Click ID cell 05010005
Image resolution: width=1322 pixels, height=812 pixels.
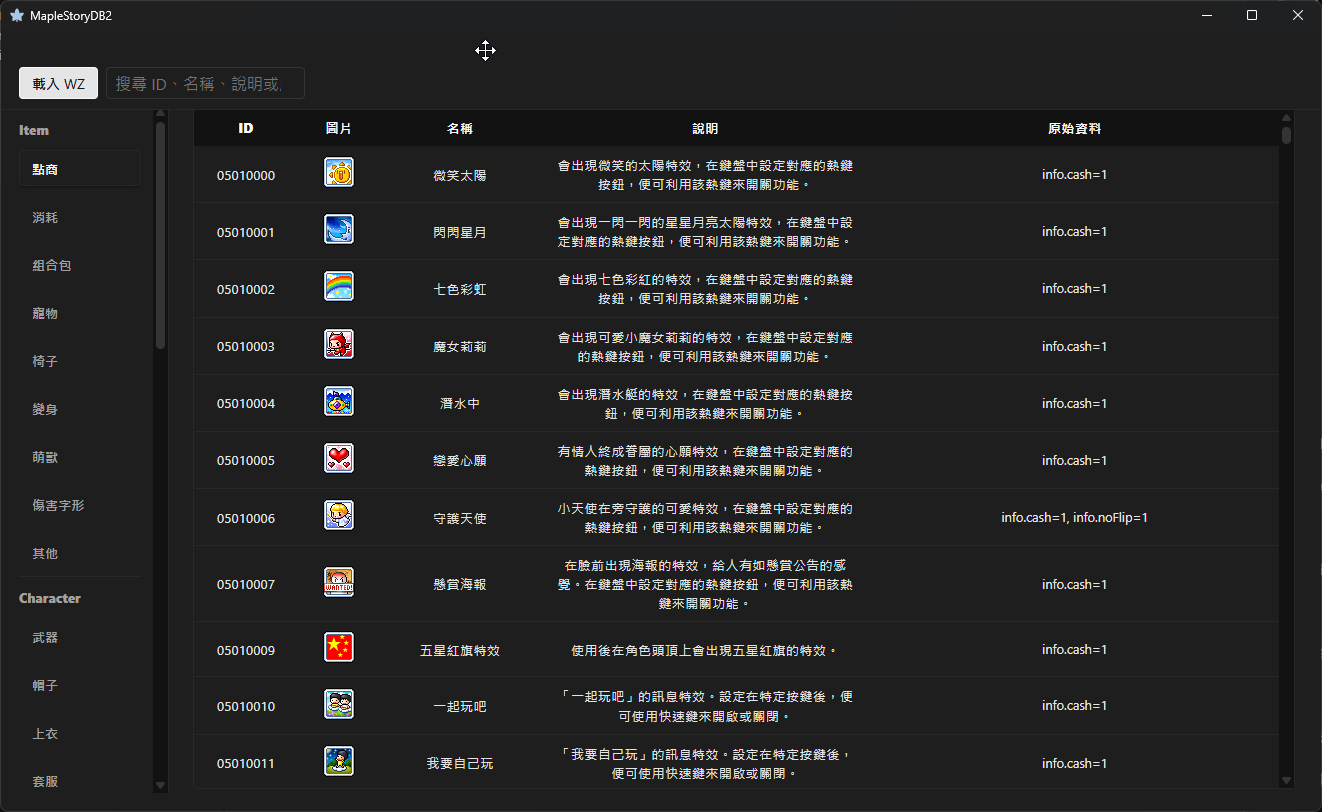tap(246, 461)
